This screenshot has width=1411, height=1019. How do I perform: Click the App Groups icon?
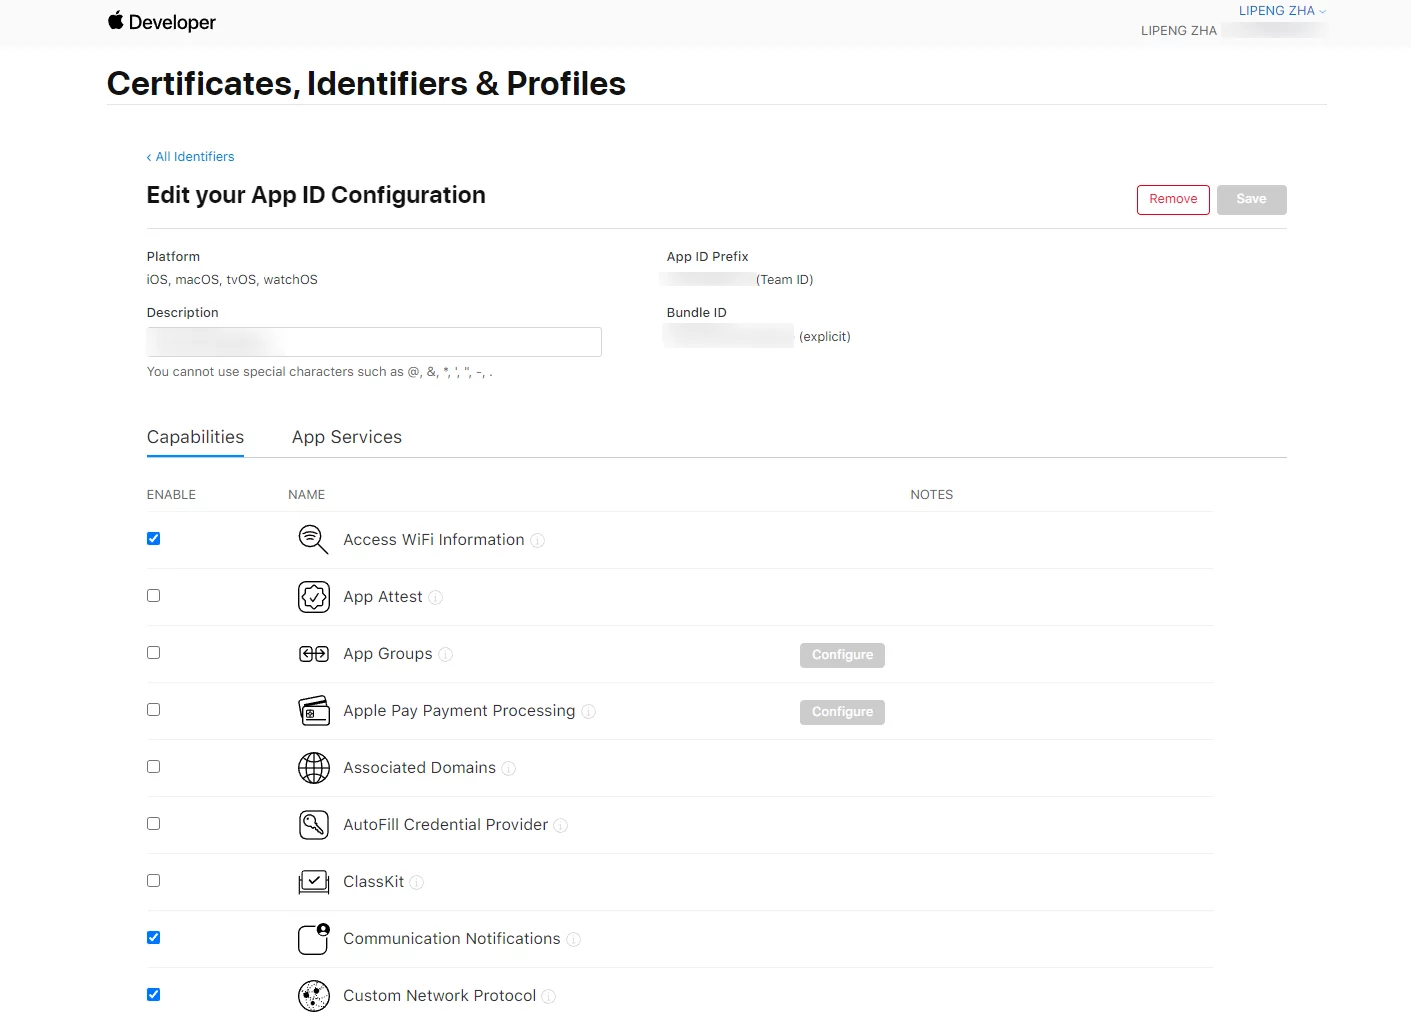(x=313, y=654)
